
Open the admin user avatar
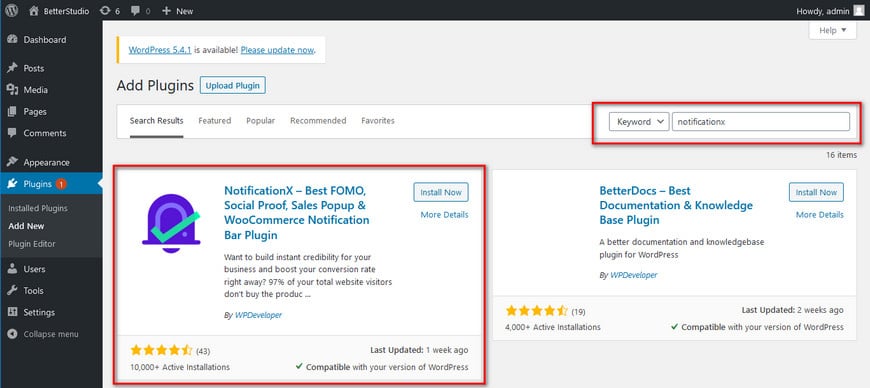coord(858,11)
